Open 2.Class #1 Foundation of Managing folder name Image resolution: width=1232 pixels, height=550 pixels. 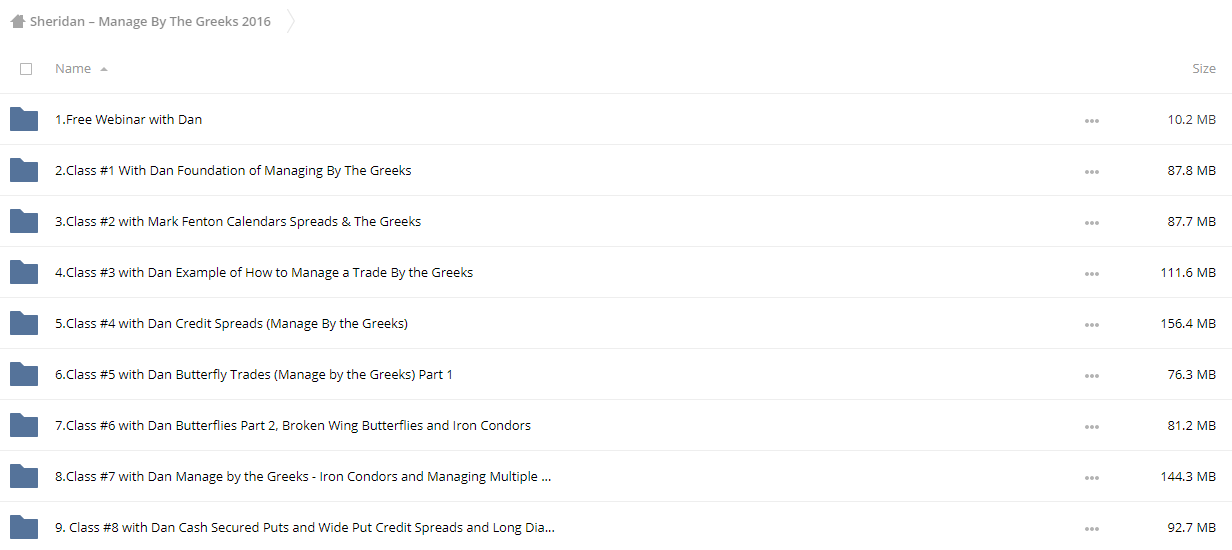[x=233, y=170]
